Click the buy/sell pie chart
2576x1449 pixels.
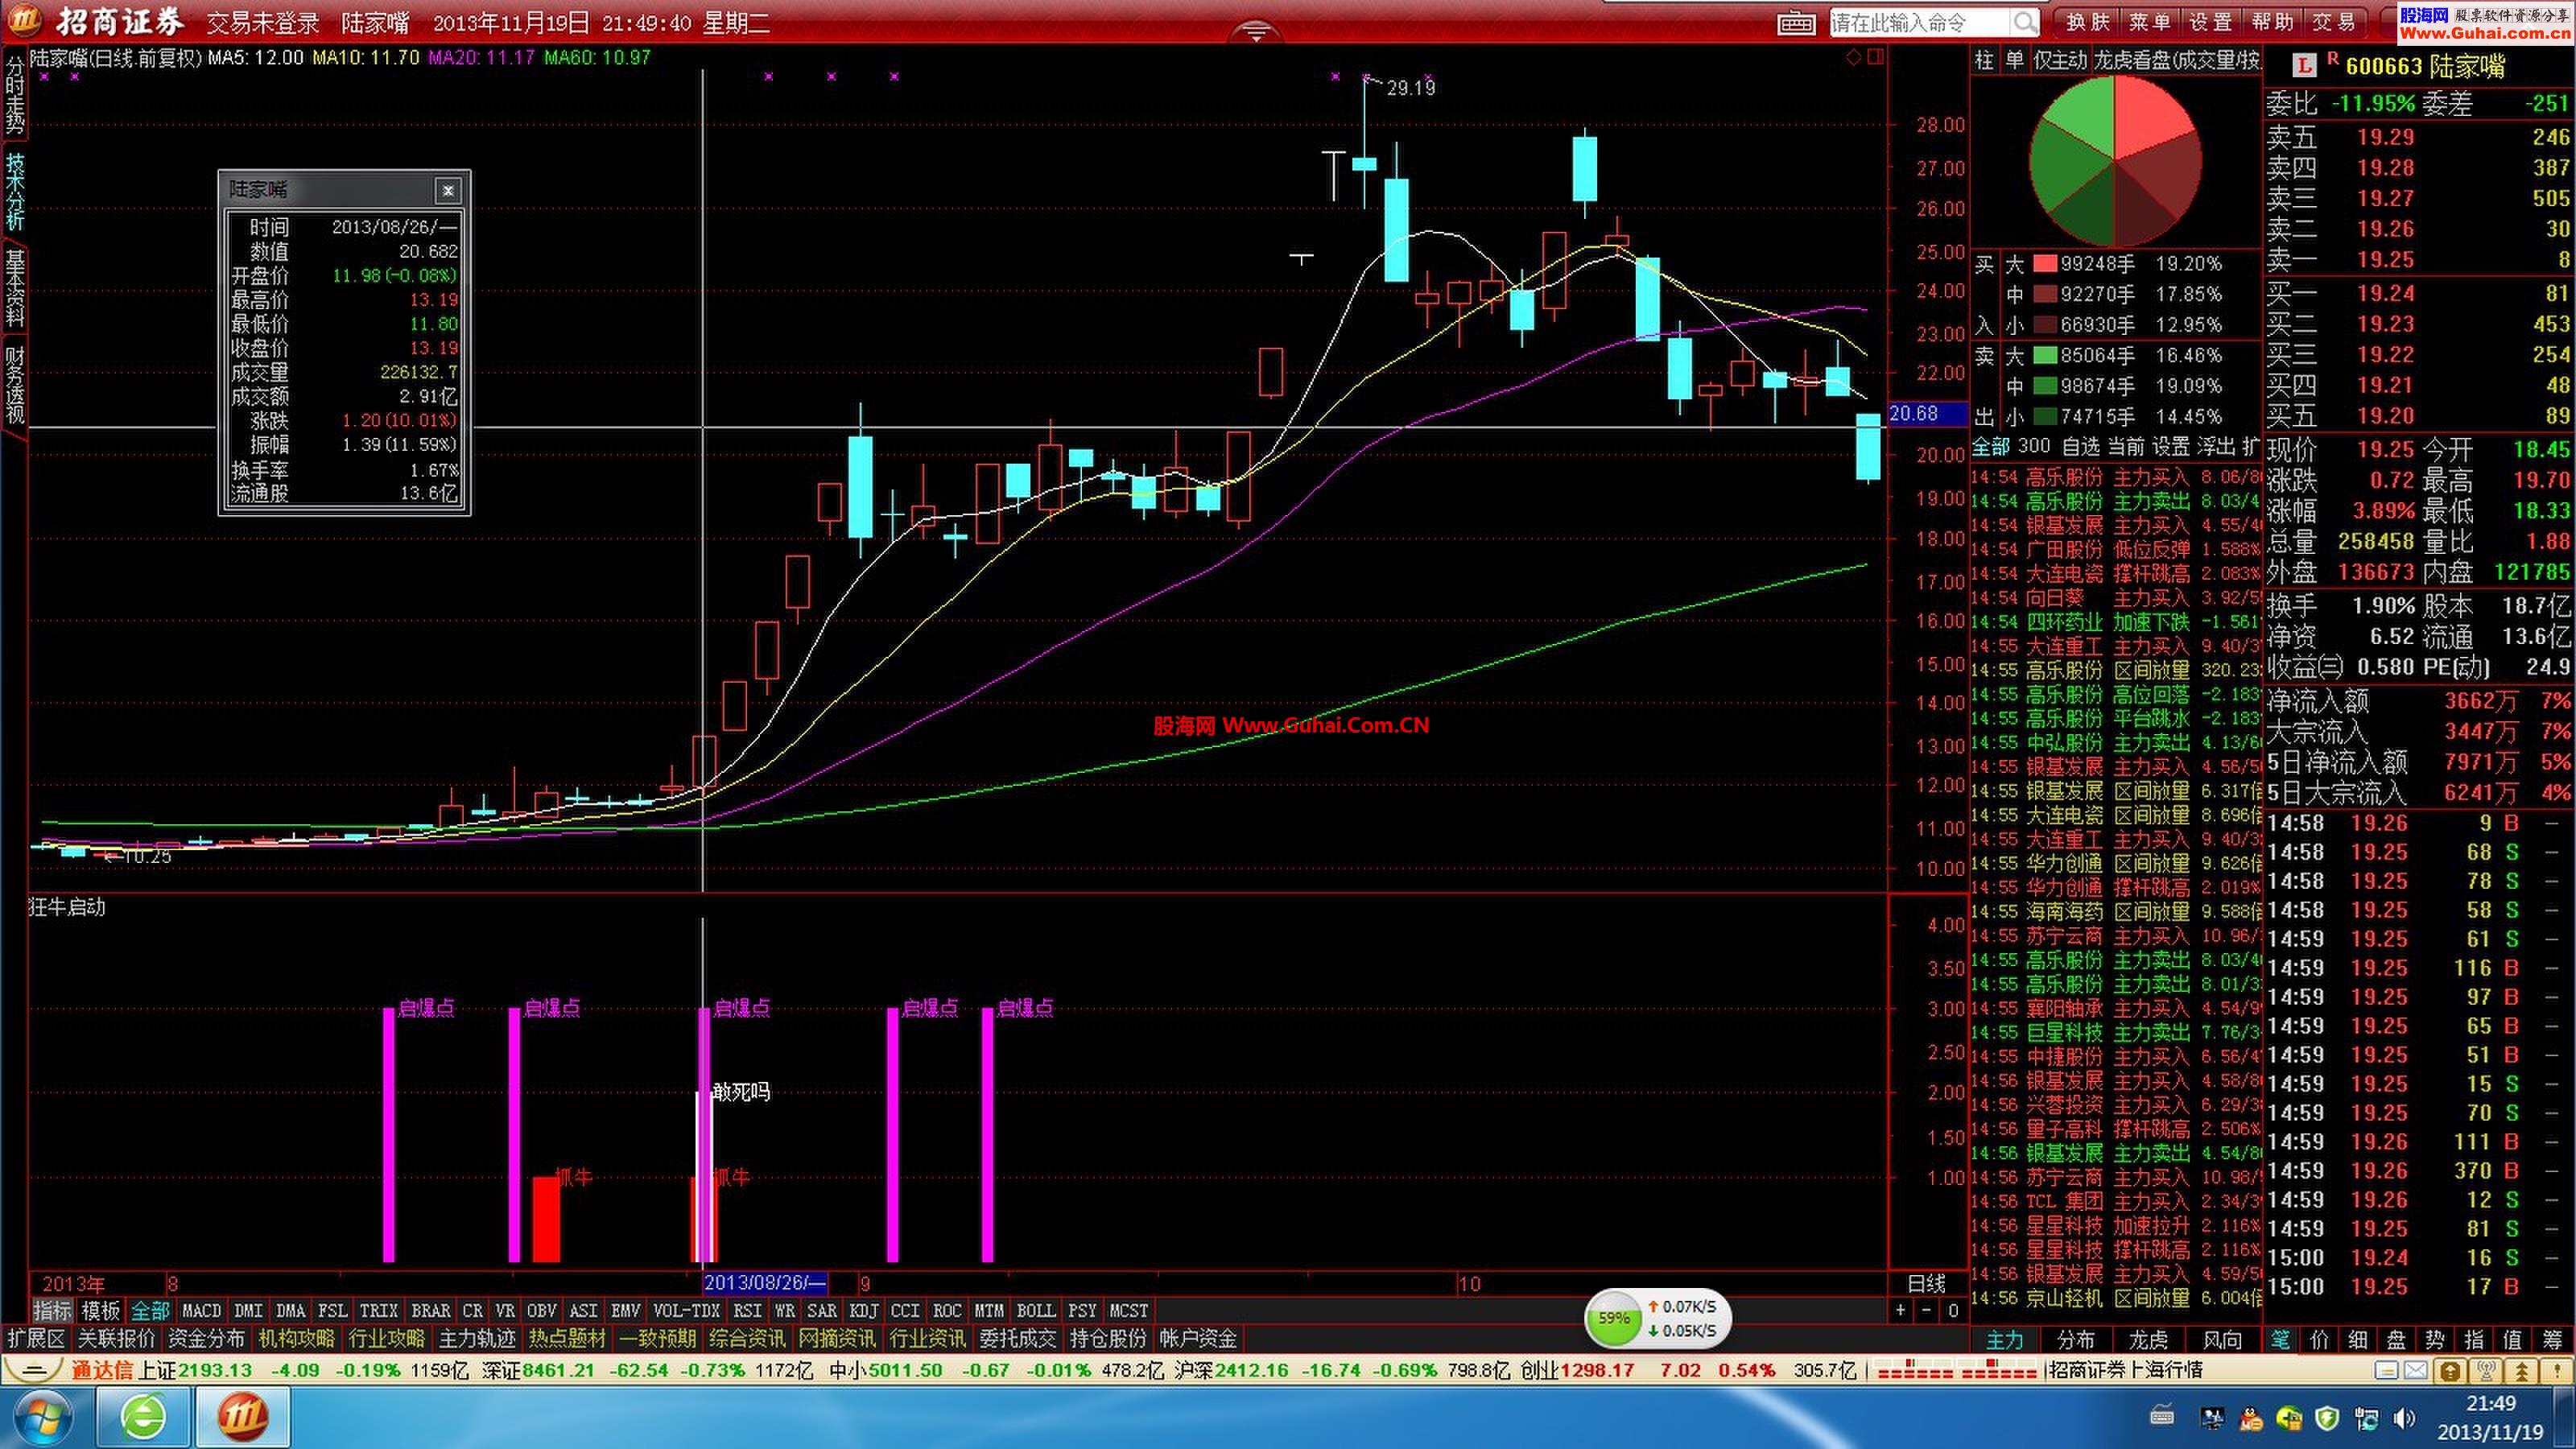pos(2114,160)
